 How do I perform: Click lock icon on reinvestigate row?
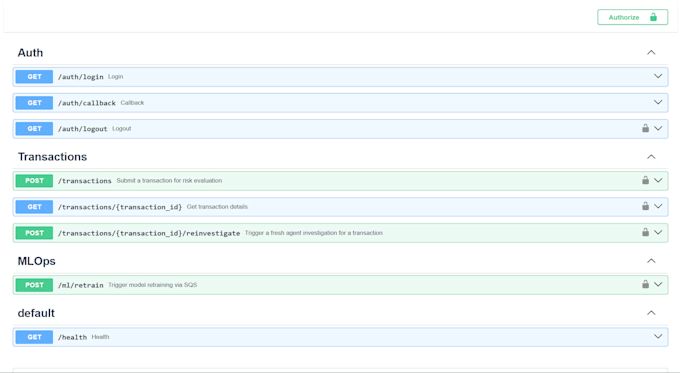[645, 232]
